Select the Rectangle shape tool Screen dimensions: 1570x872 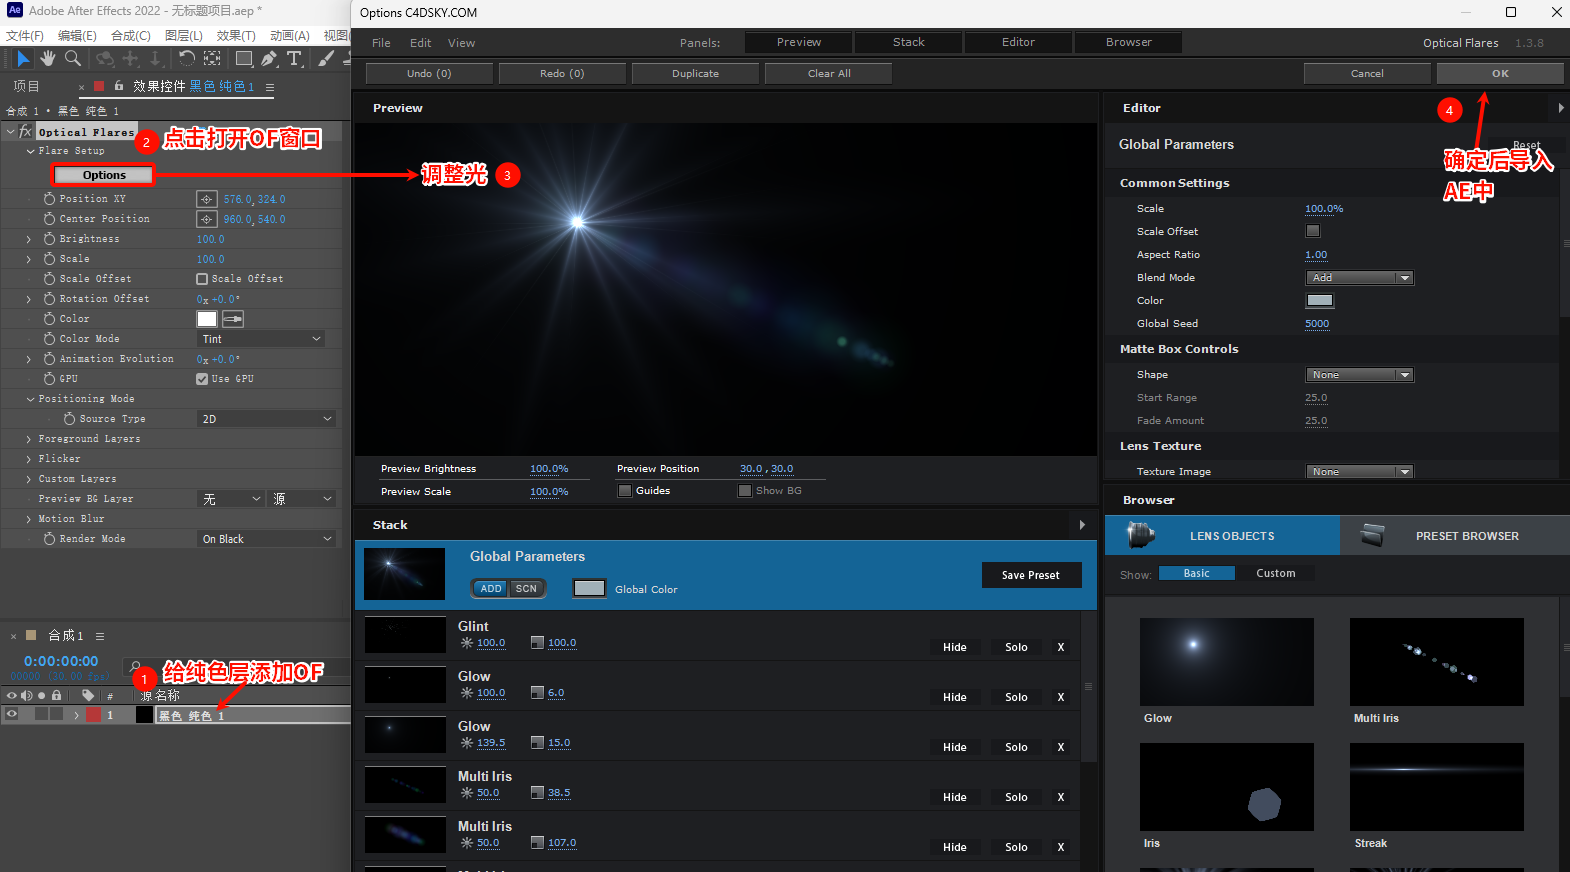pyautogui.click(x=243, y=59)
